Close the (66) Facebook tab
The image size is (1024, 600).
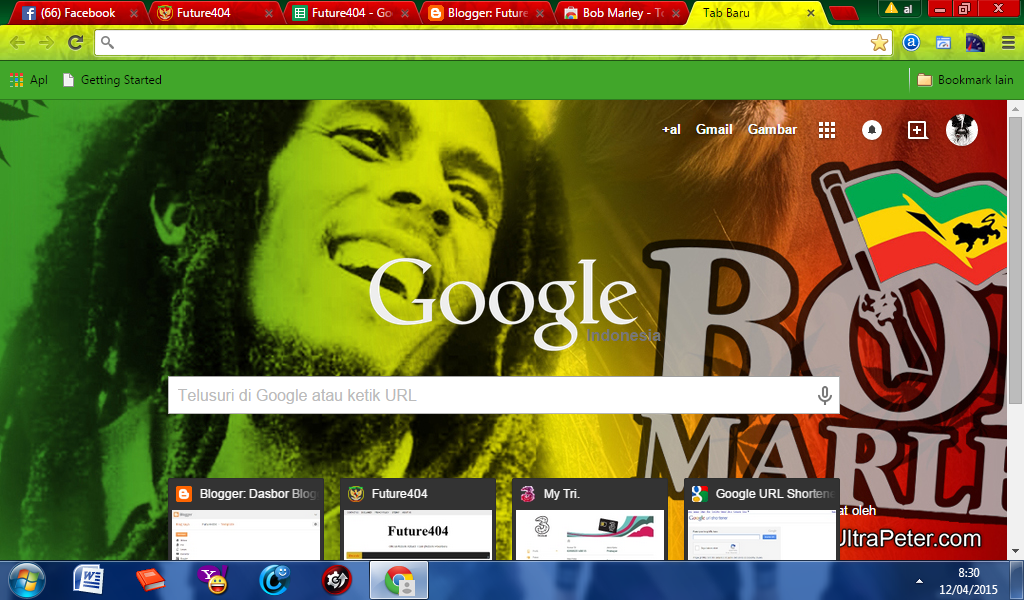coord(134,14)
